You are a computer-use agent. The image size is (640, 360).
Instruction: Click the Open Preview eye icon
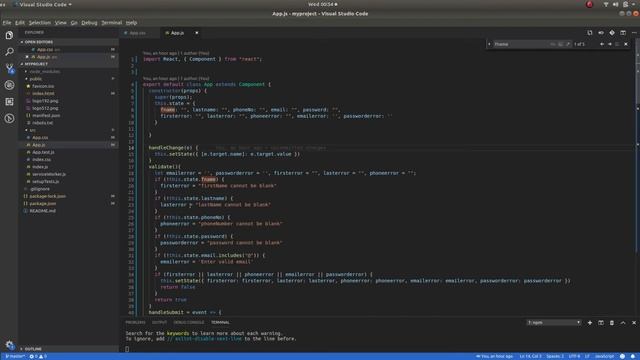601,33
